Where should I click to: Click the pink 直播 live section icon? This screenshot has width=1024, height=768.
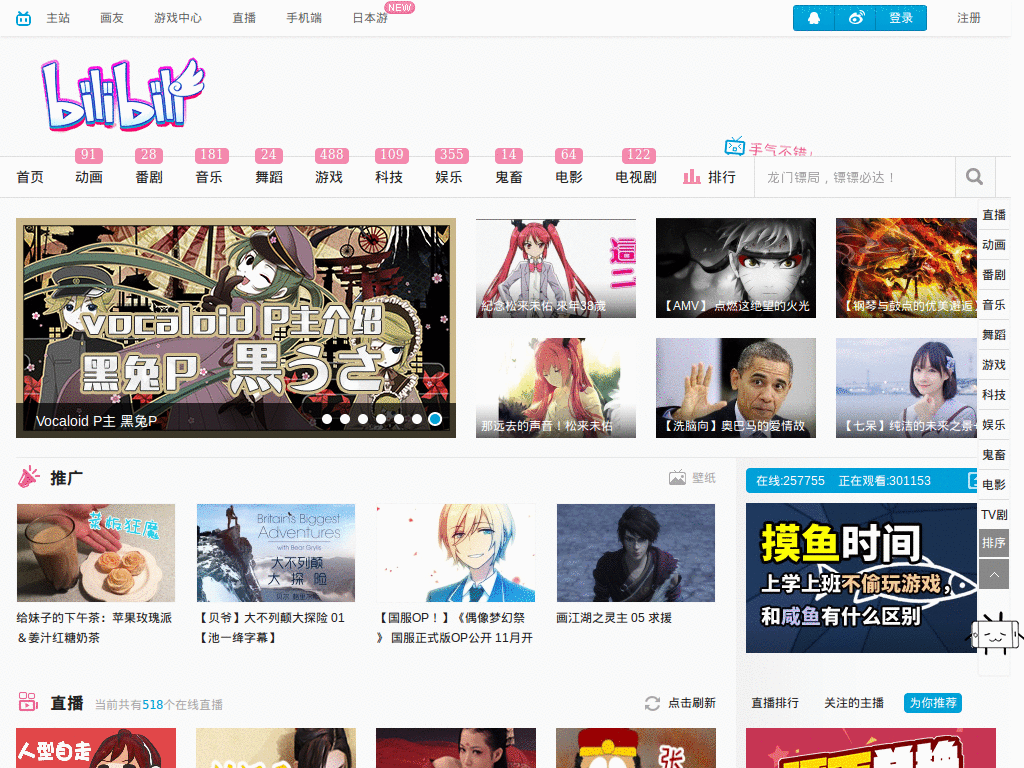(27, 703)
